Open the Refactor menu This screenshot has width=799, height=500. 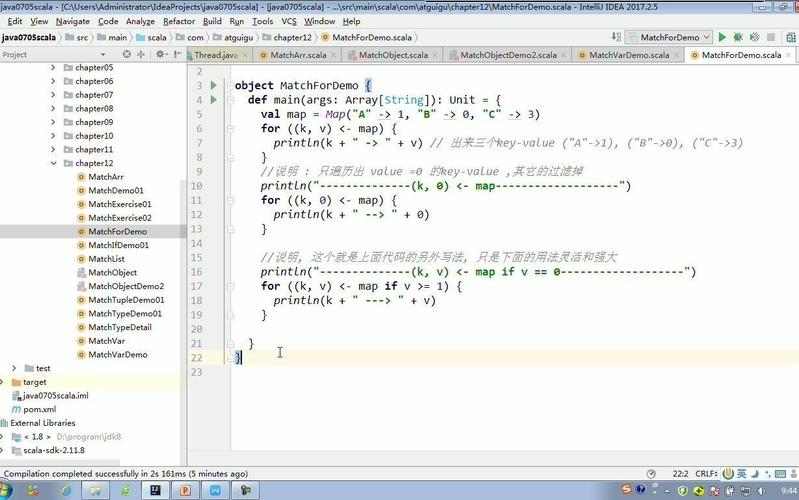179,21
